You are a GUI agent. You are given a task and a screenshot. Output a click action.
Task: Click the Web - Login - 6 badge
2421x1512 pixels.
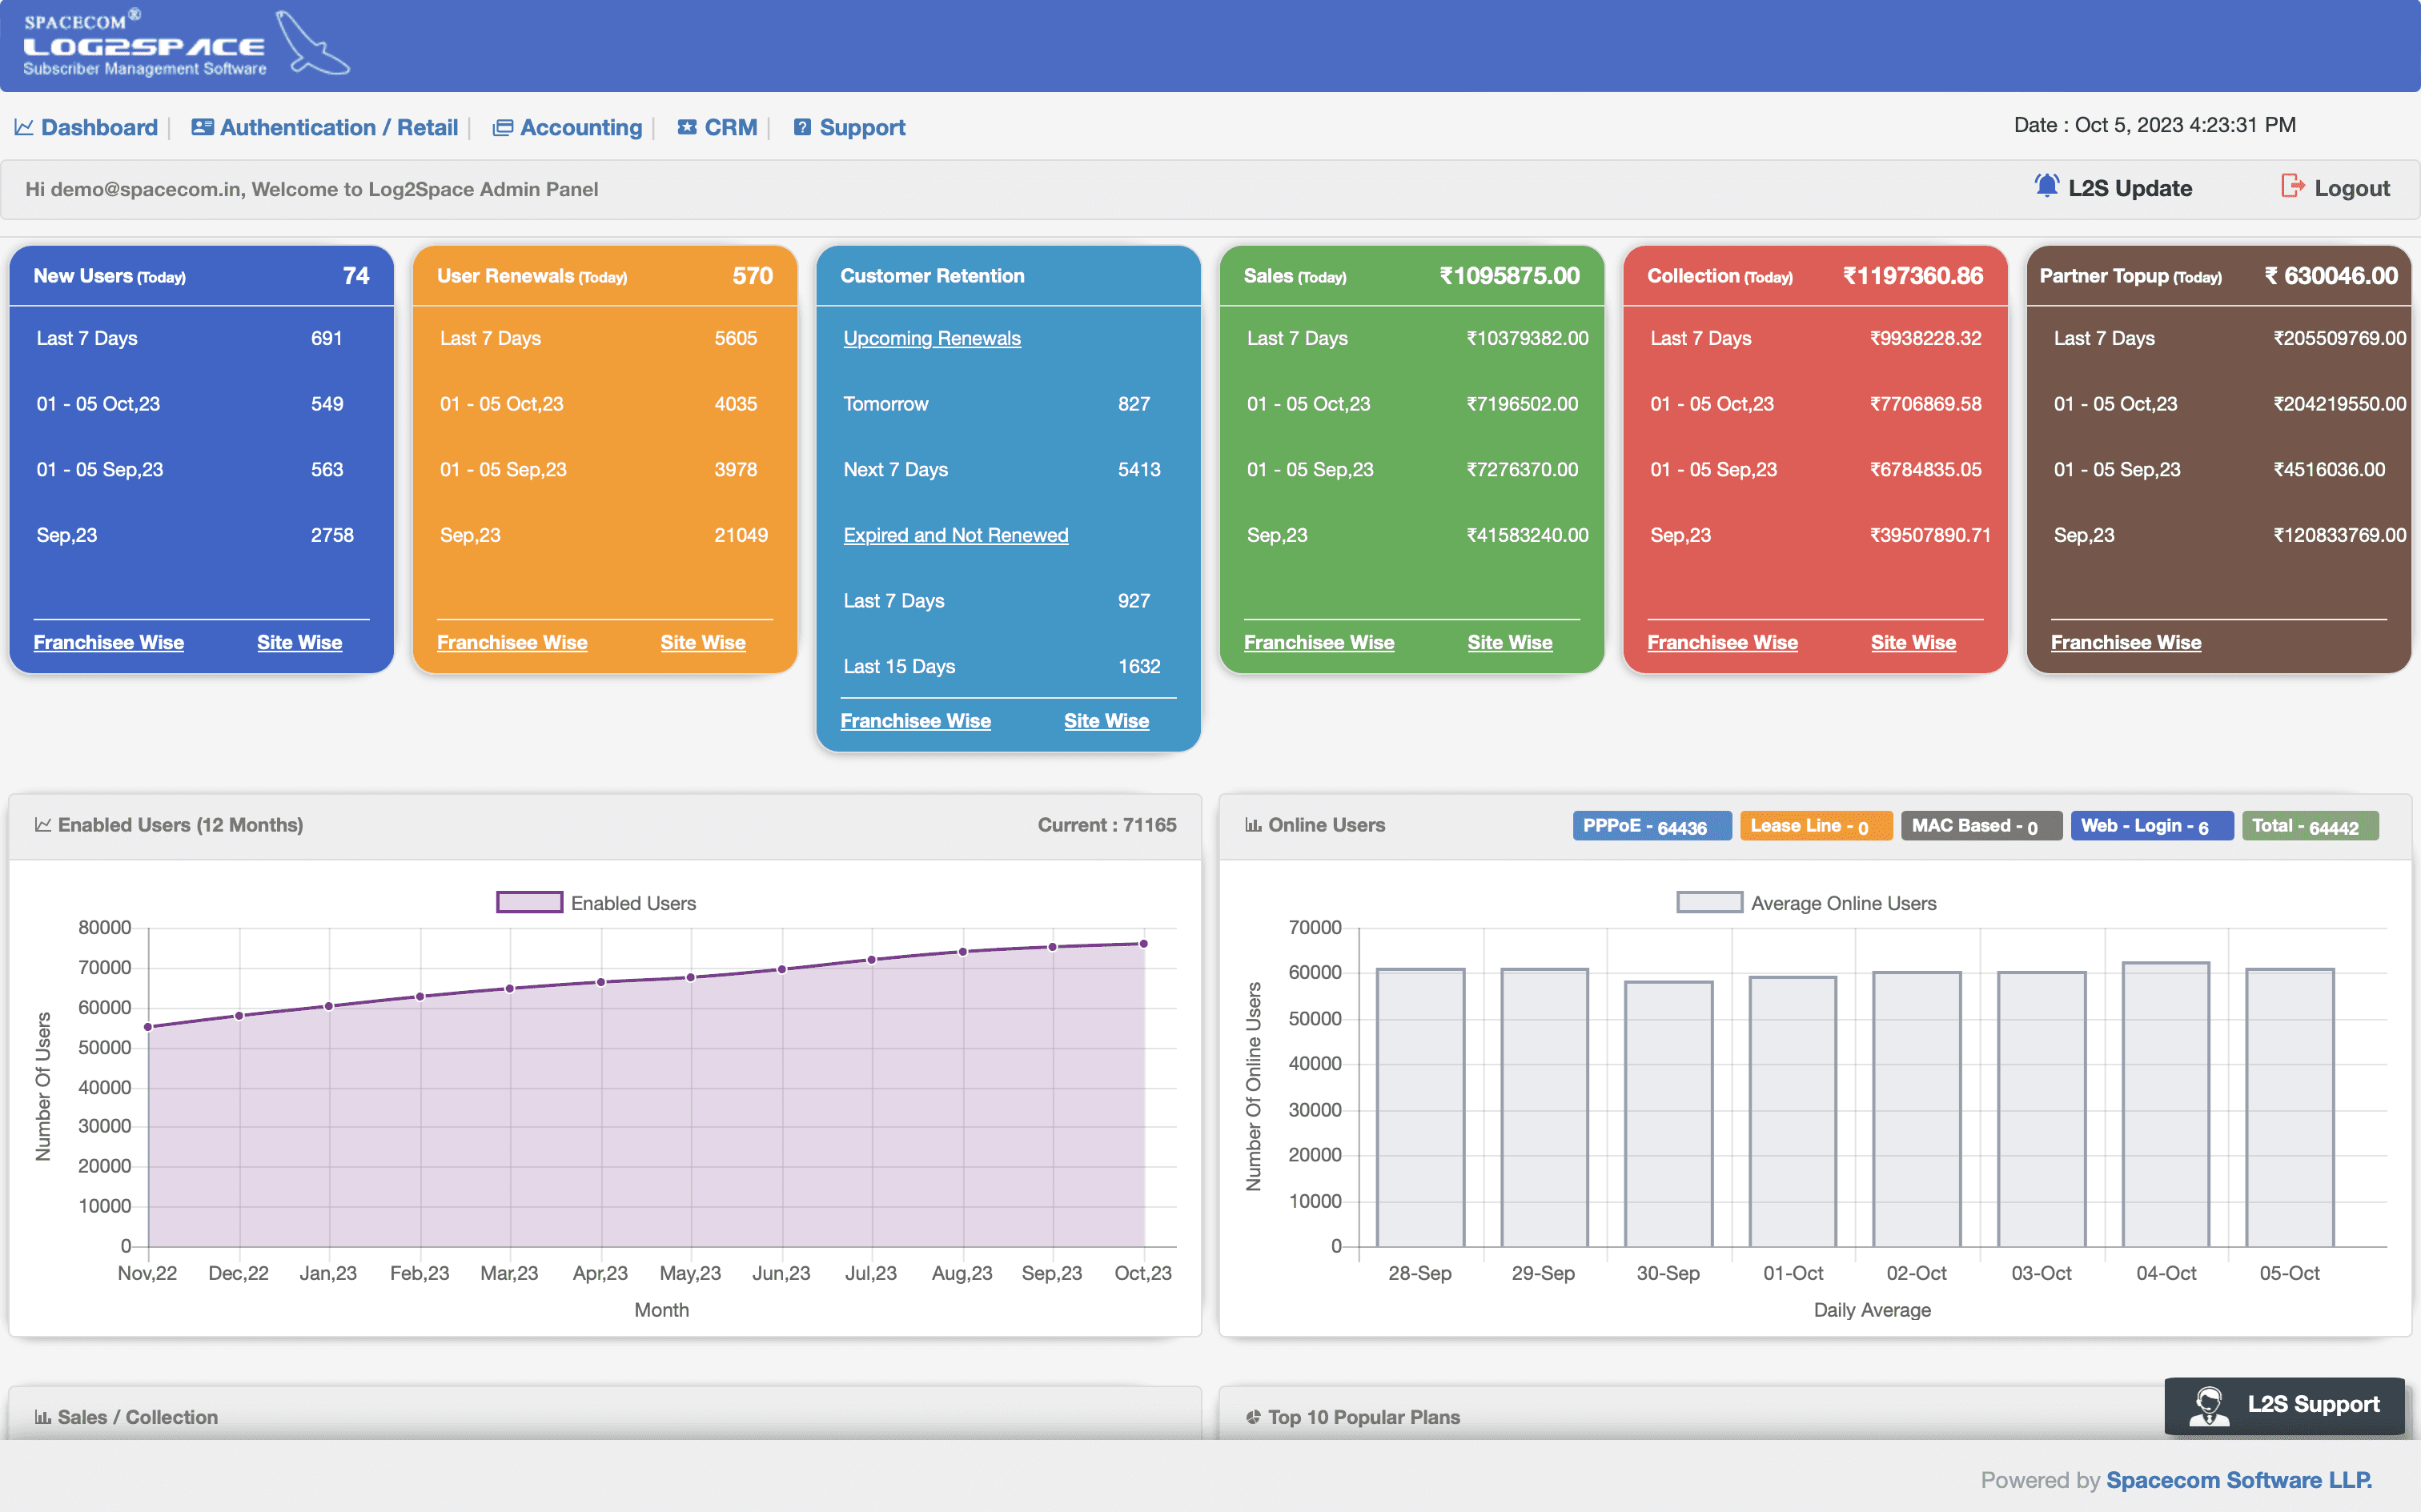2151,826
